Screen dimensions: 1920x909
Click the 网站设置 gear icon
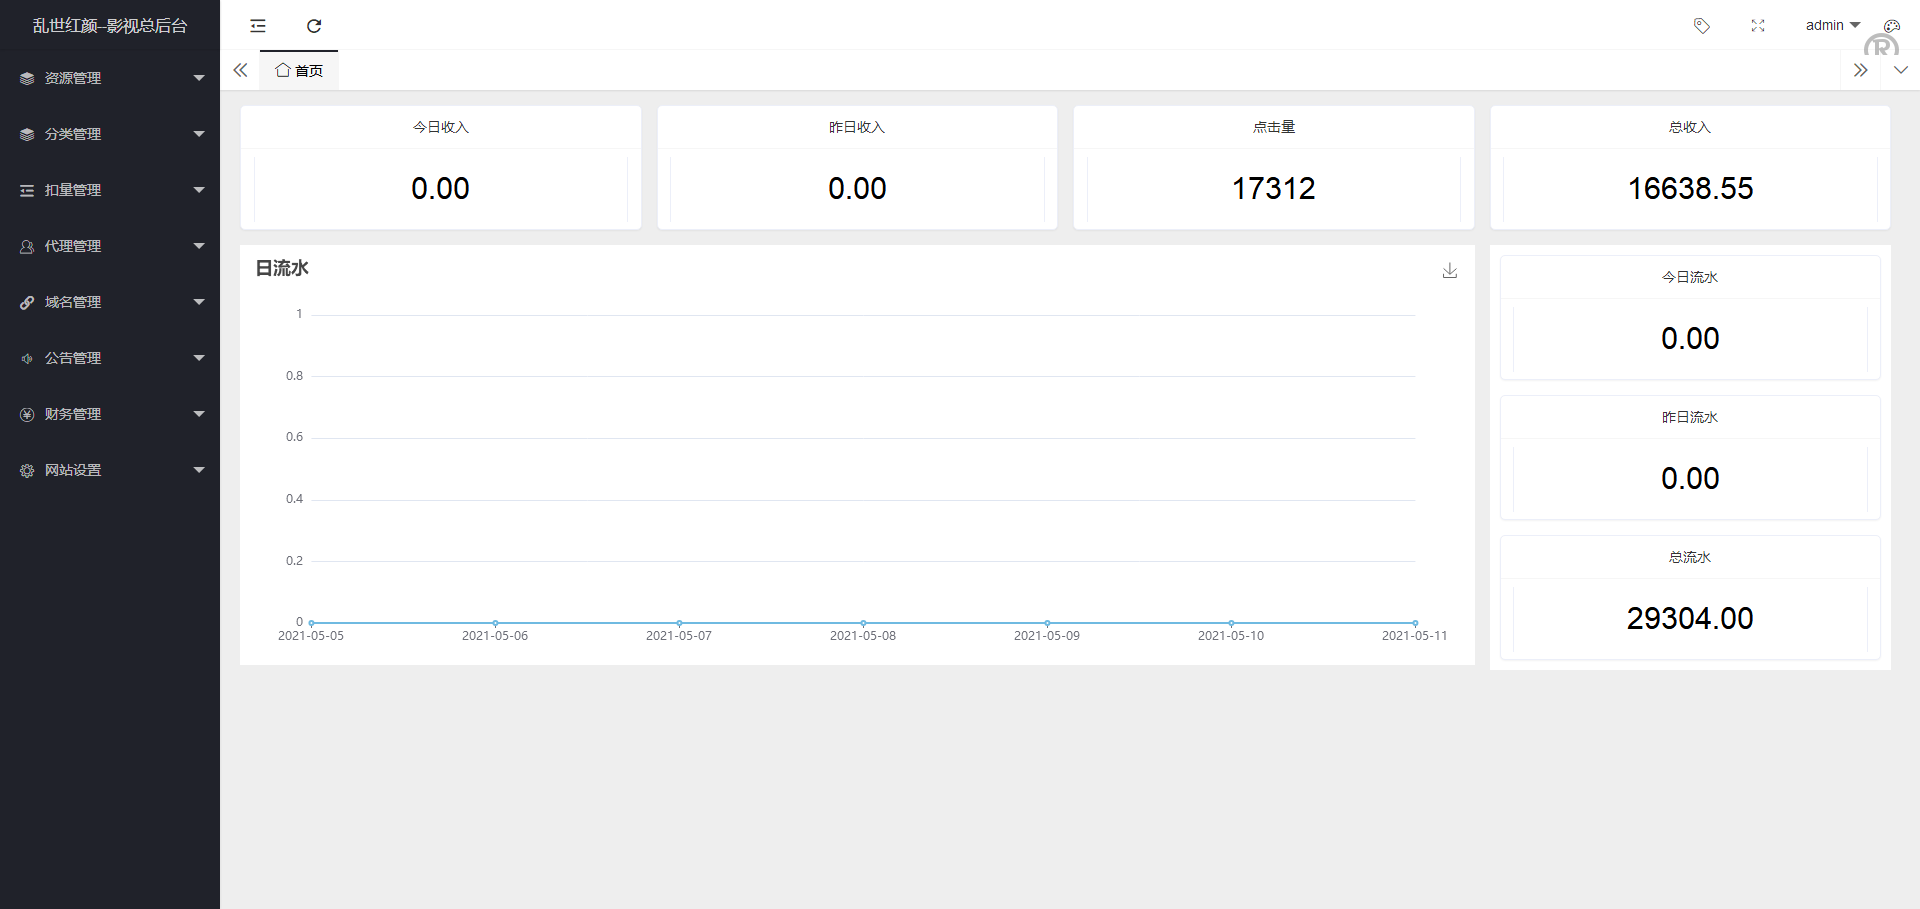[x=27, y=470]
